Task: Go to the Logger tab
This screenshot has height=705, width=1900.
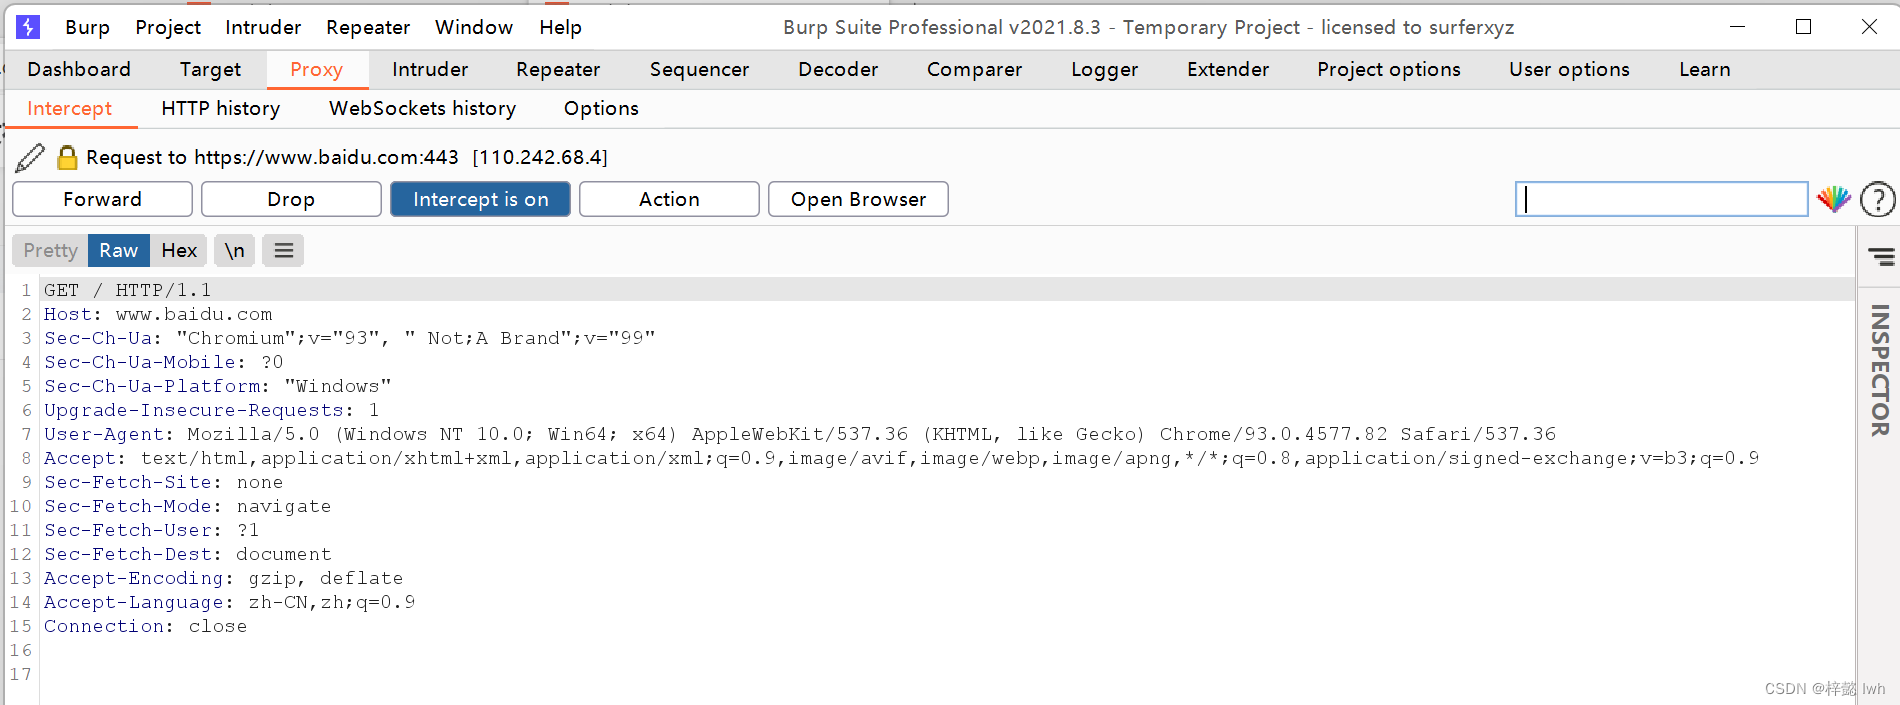Action: [x=1104, y=69]
